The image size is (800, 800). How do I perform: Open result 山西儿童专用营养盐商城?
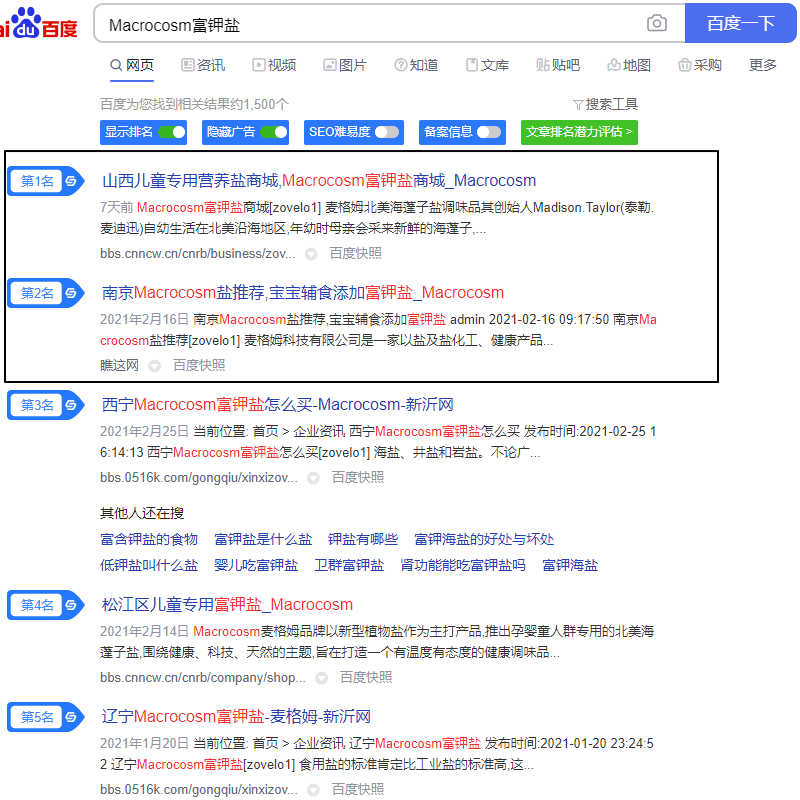[x=319, y=181]
